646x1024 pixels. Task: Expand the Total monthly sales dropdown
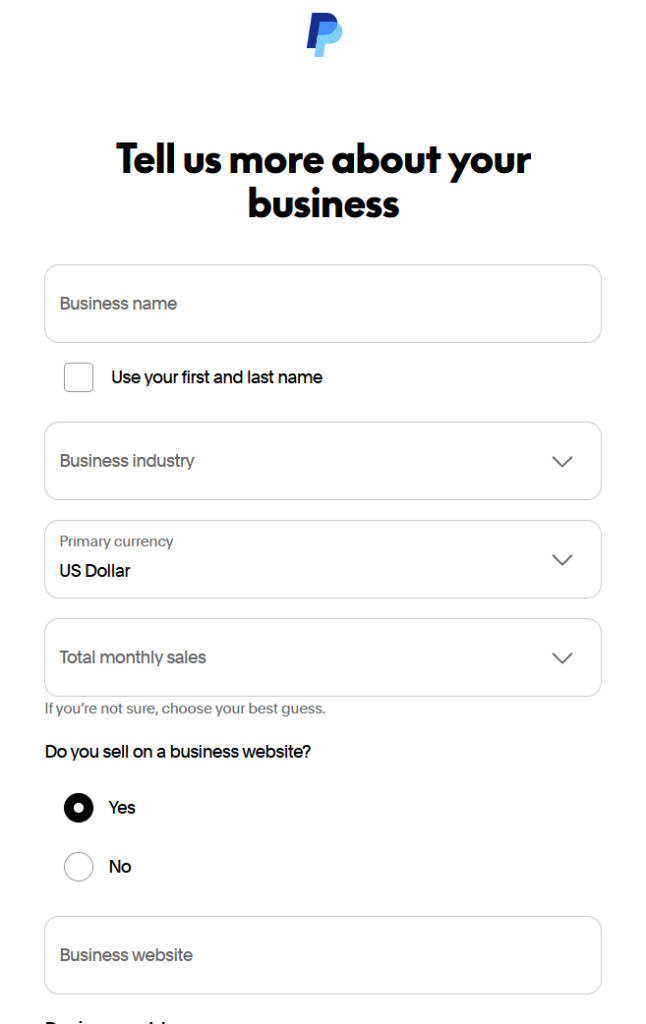pyautogui.click(x=300, y=657)
